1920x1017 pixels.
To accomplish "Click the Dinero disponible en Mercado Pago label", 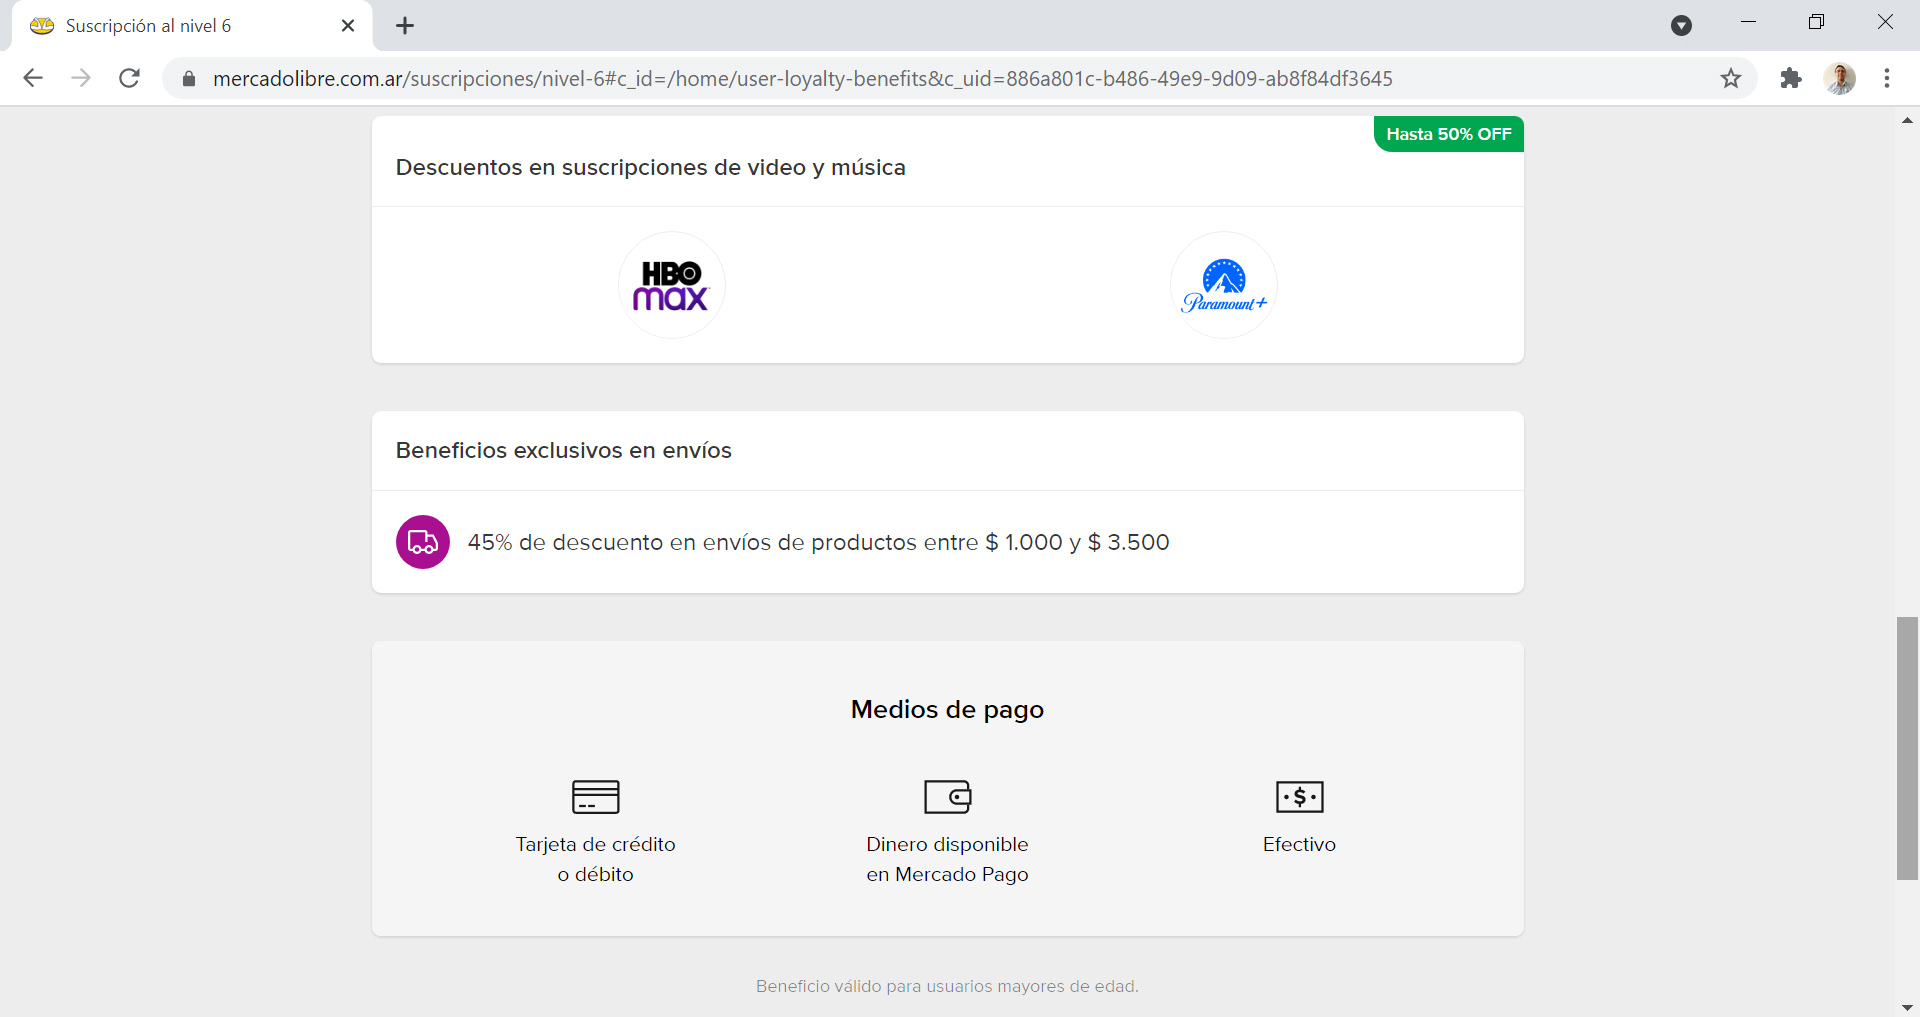I will [x=947, y=859].
